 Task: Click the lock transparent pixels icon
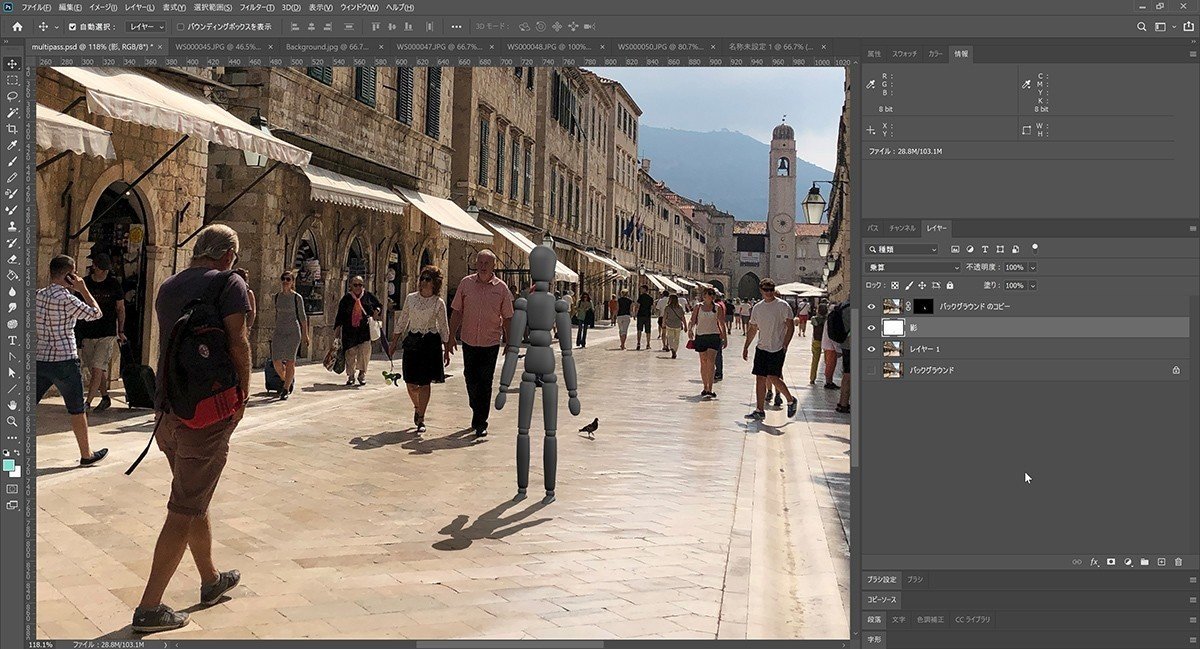[x=894, y=285]
